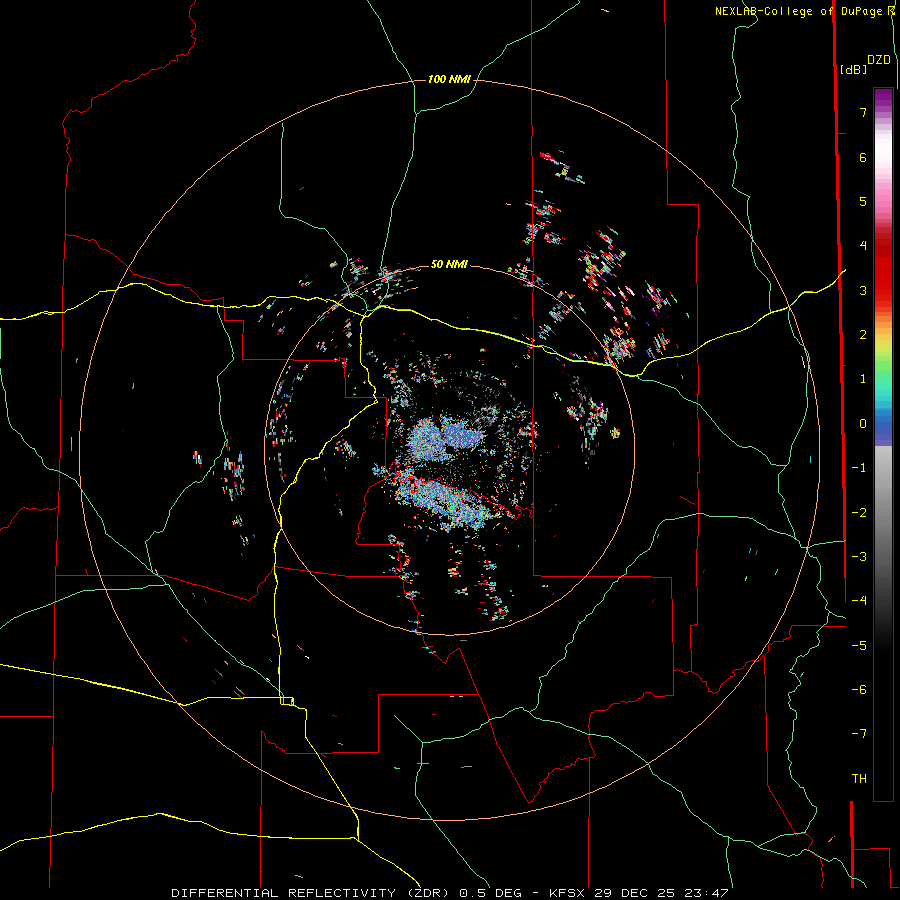Click the 6 tick label on color scale

pos(863,157)
